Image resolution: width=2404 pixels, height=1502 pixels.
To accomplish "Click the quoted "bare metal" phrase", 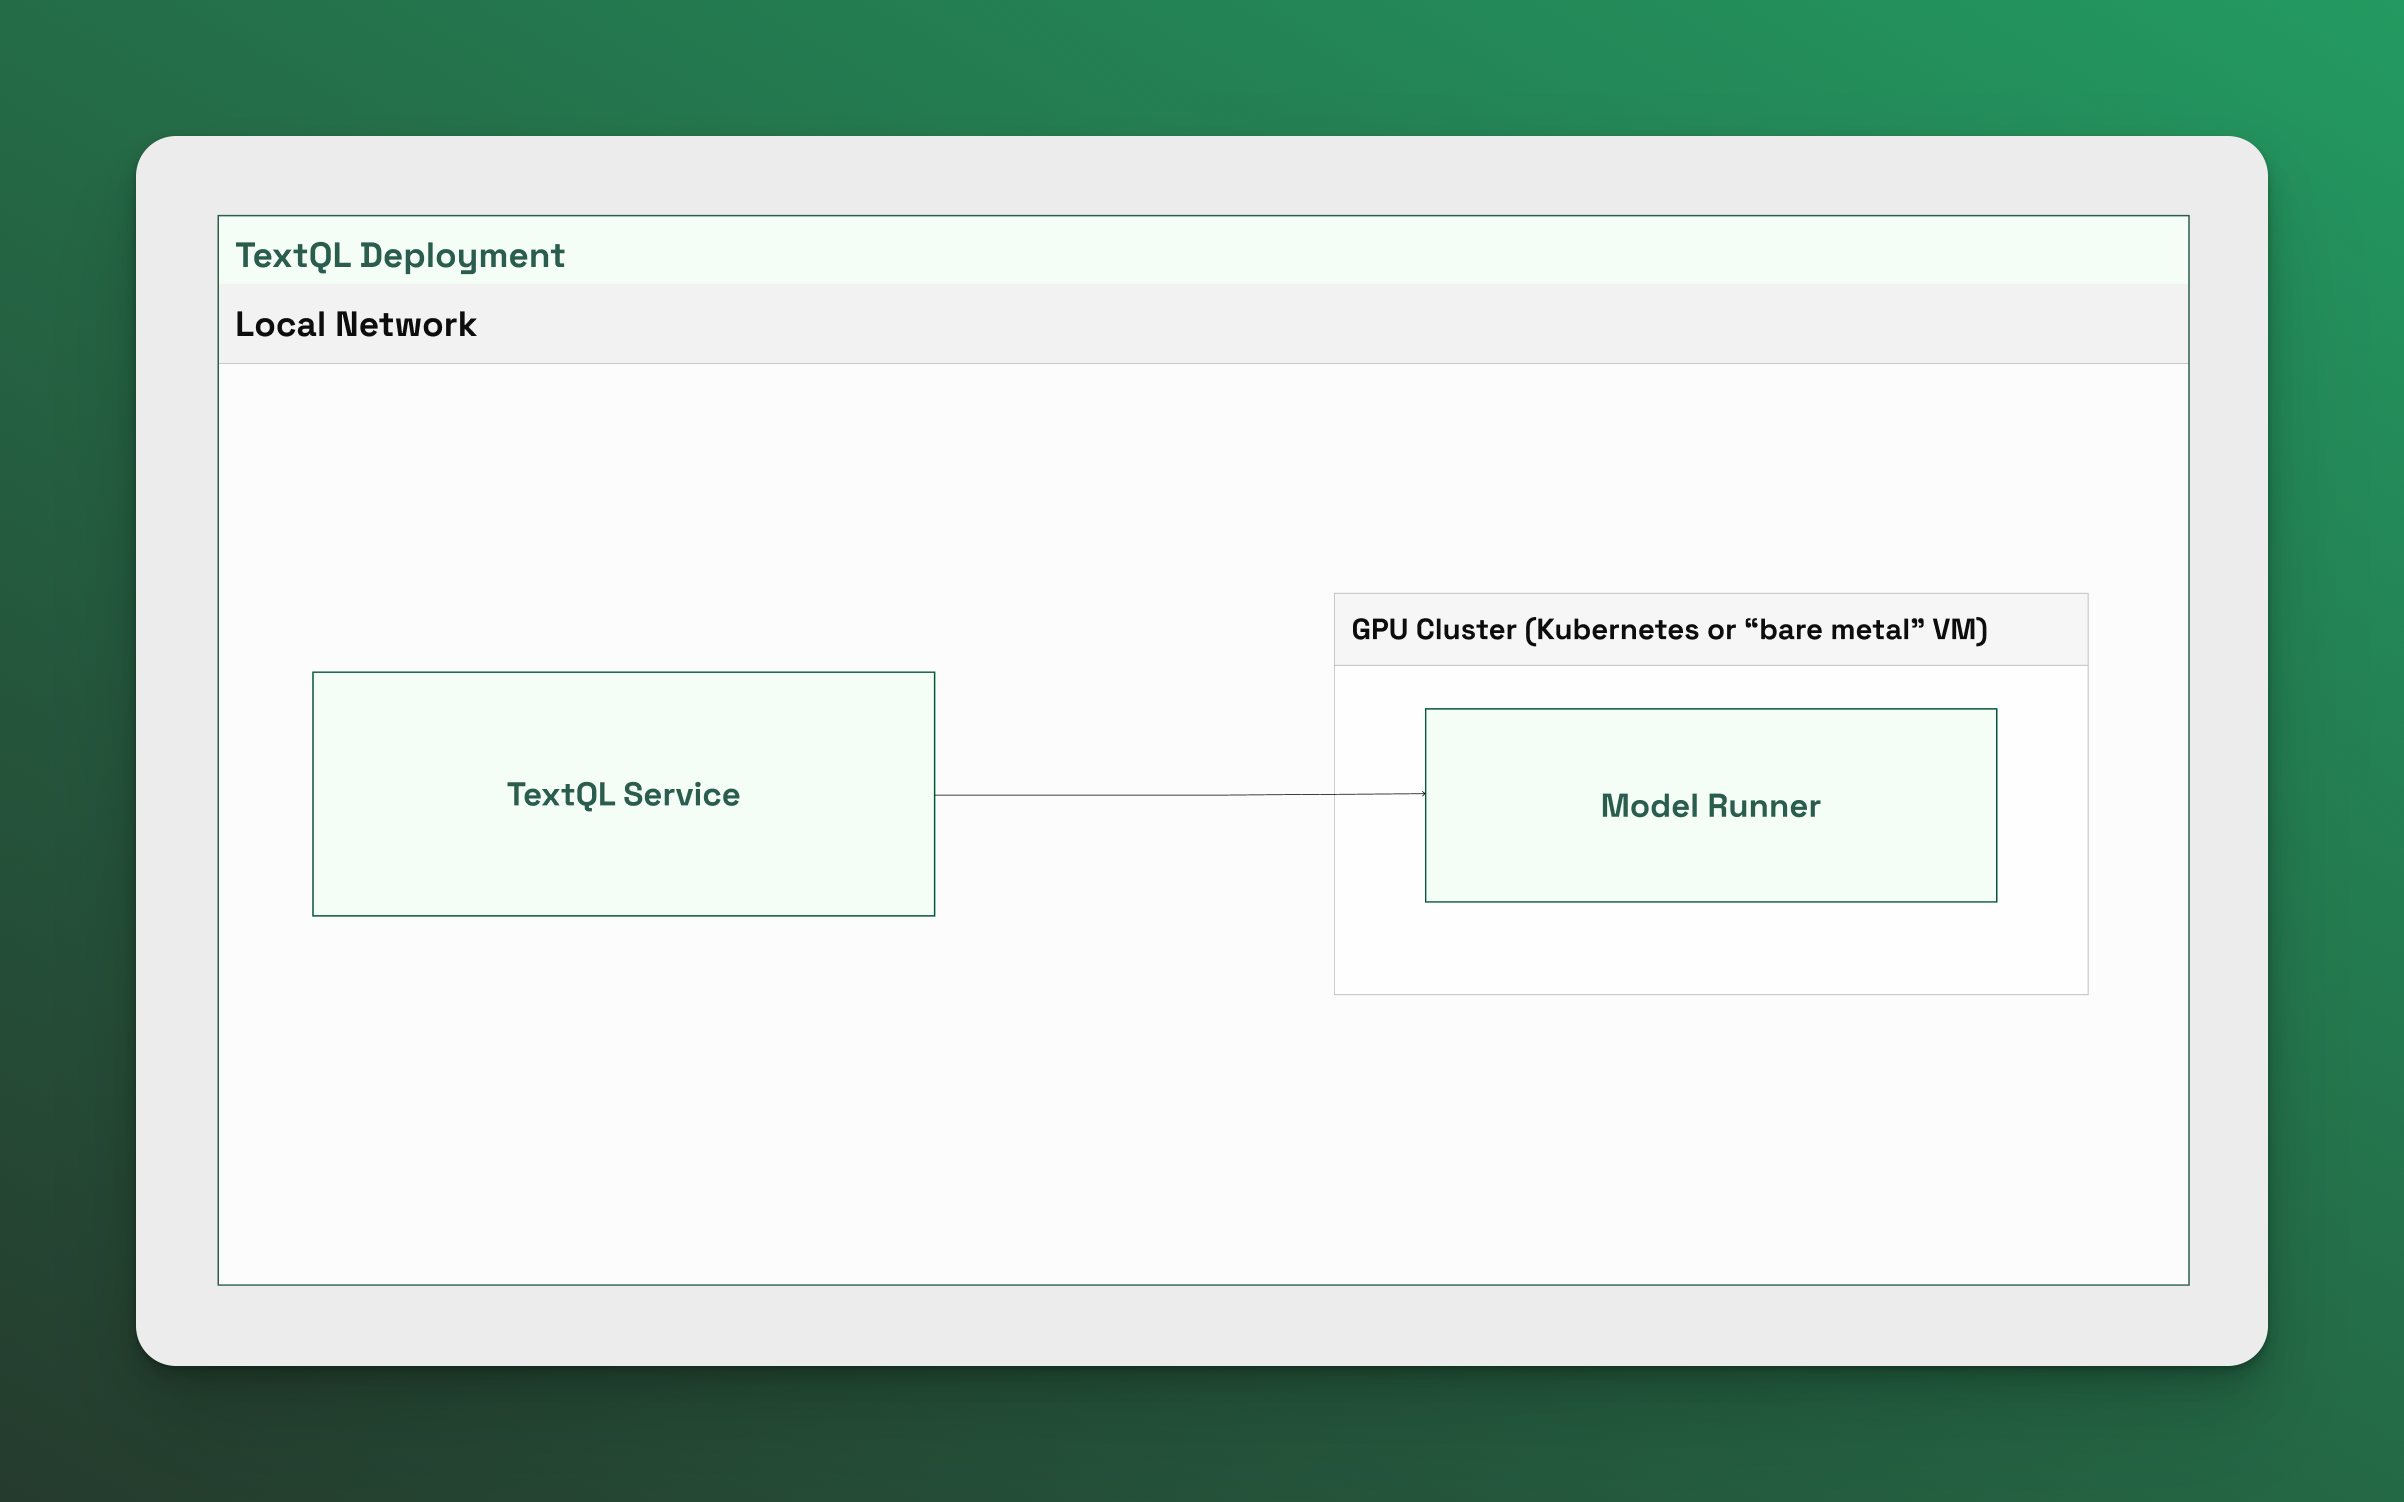I will (x=1834, y=630).
